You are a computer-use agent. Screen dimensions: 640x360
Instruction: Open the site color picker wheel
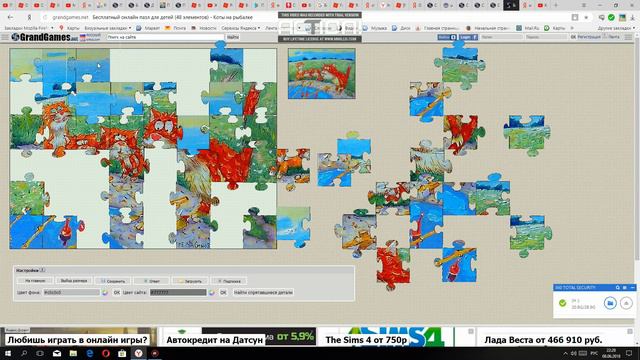211,293
